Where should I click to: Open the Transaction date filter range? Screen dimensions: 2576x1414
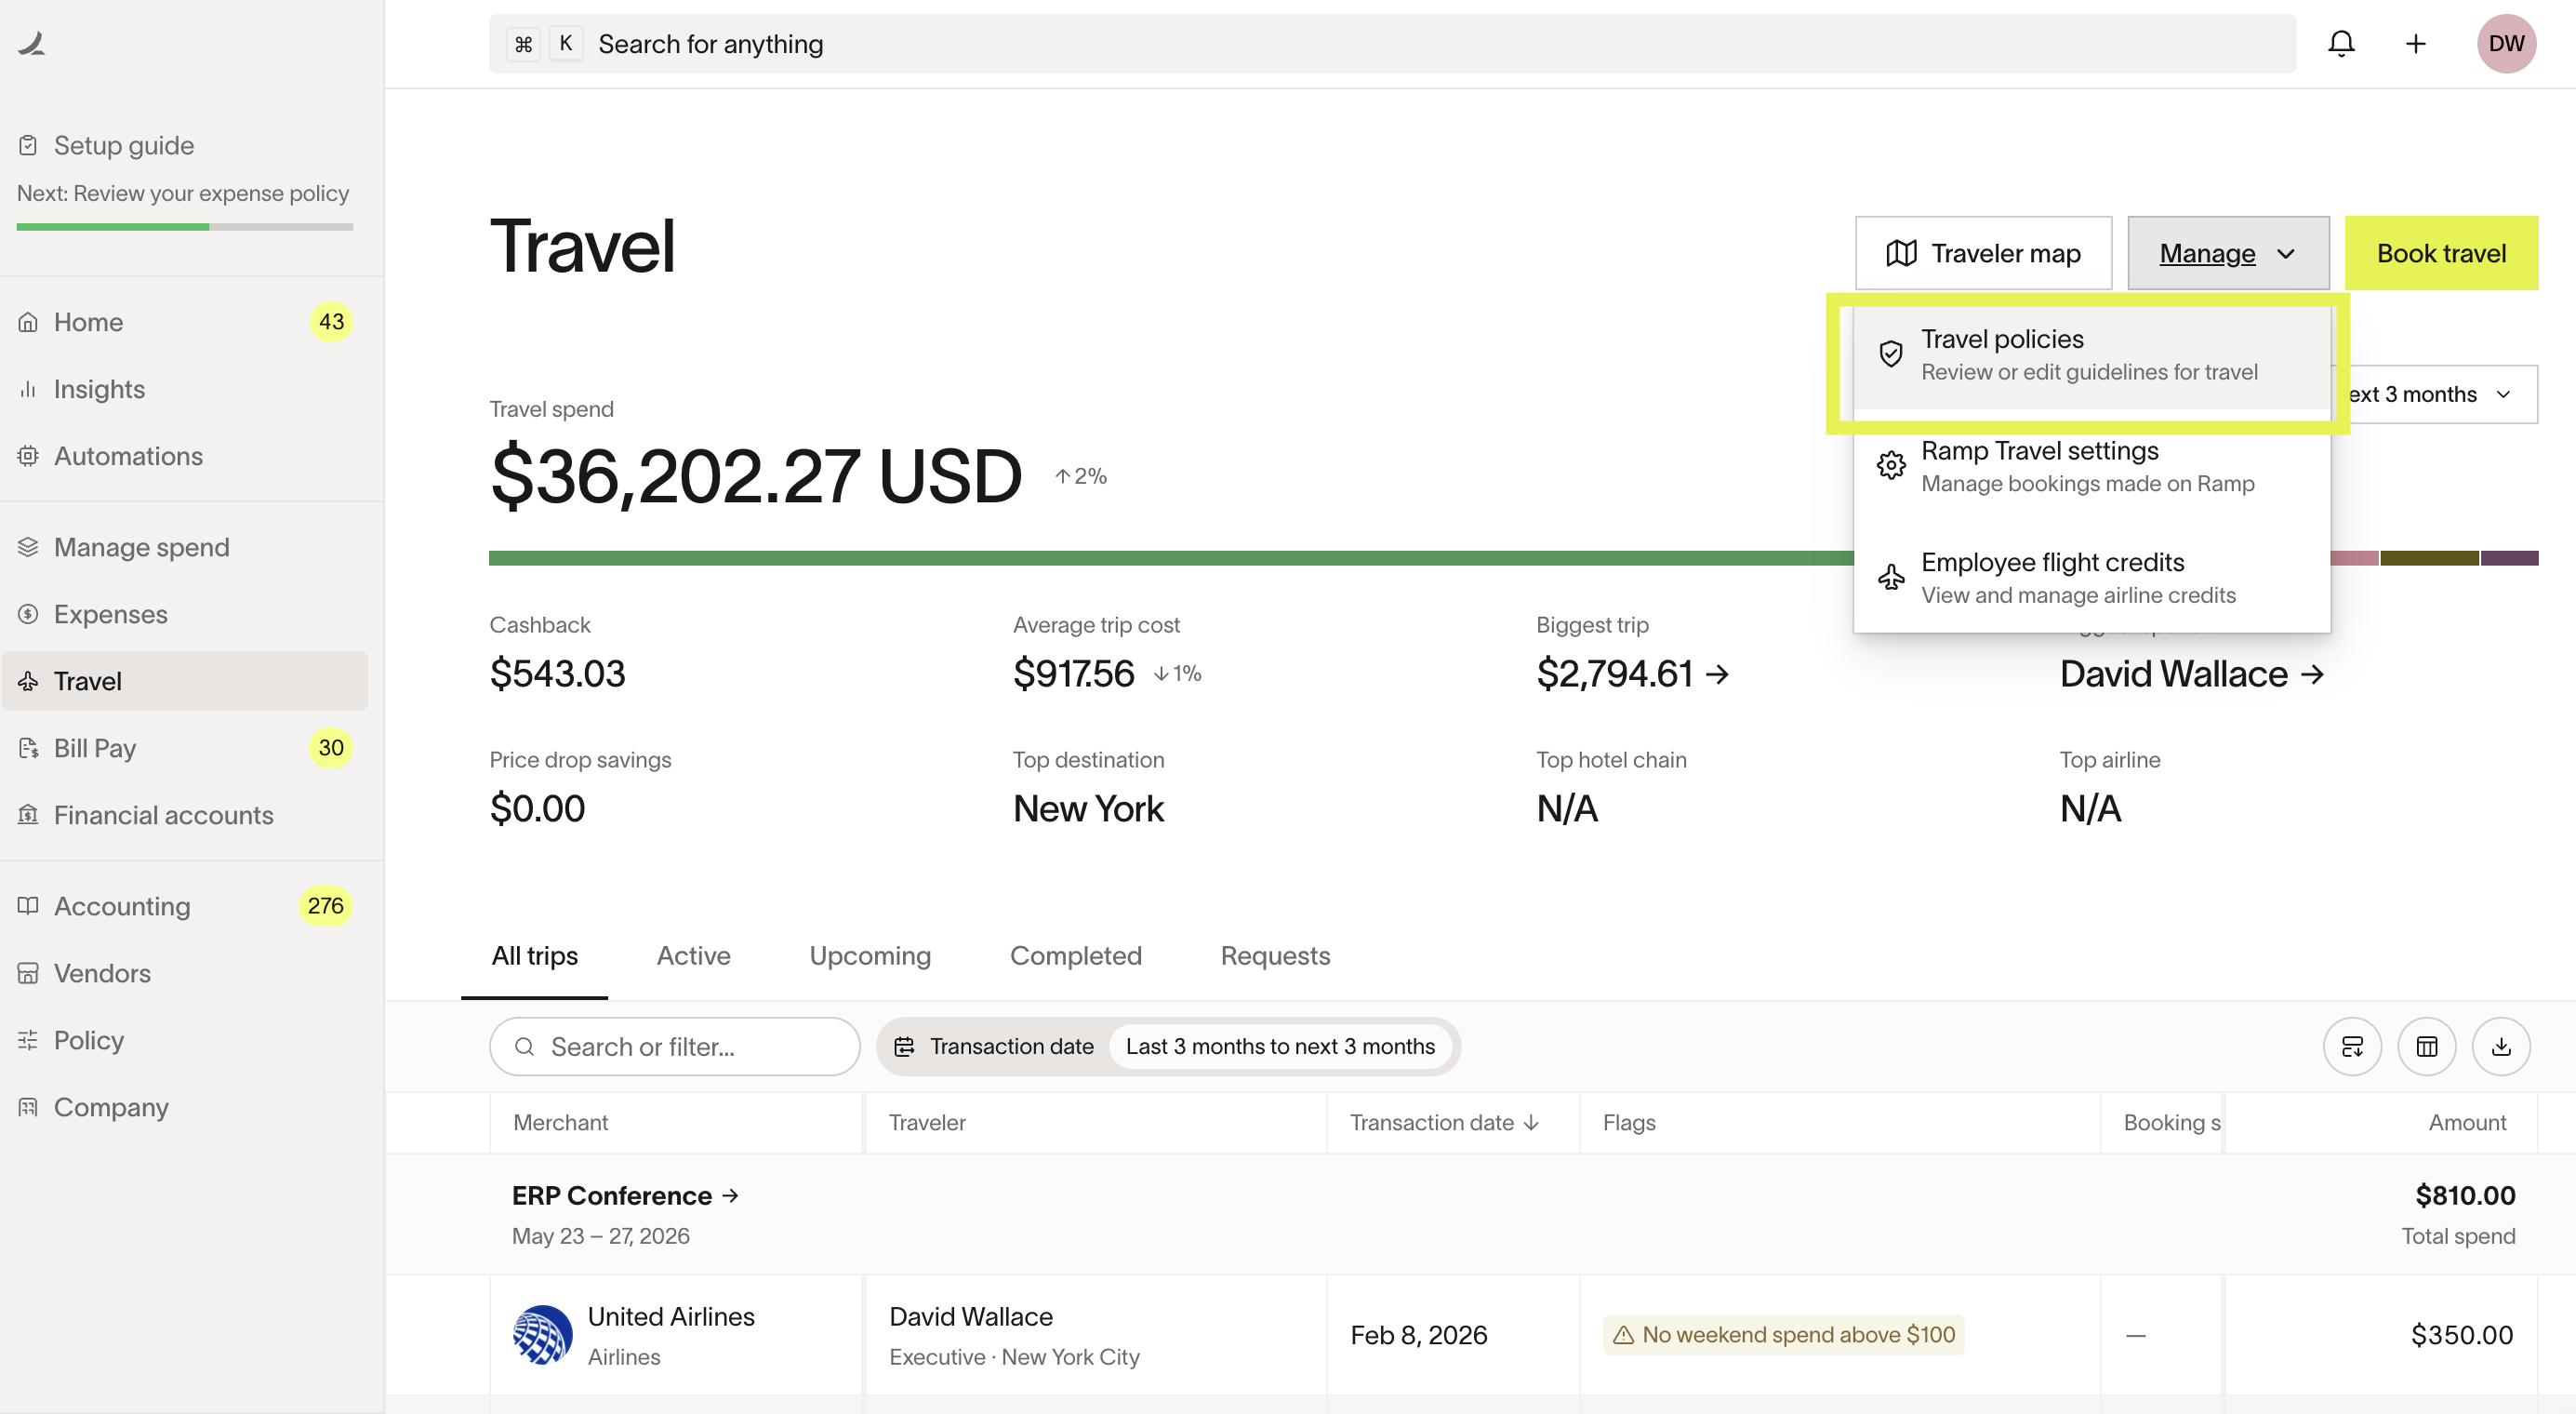point(1280,1046)
